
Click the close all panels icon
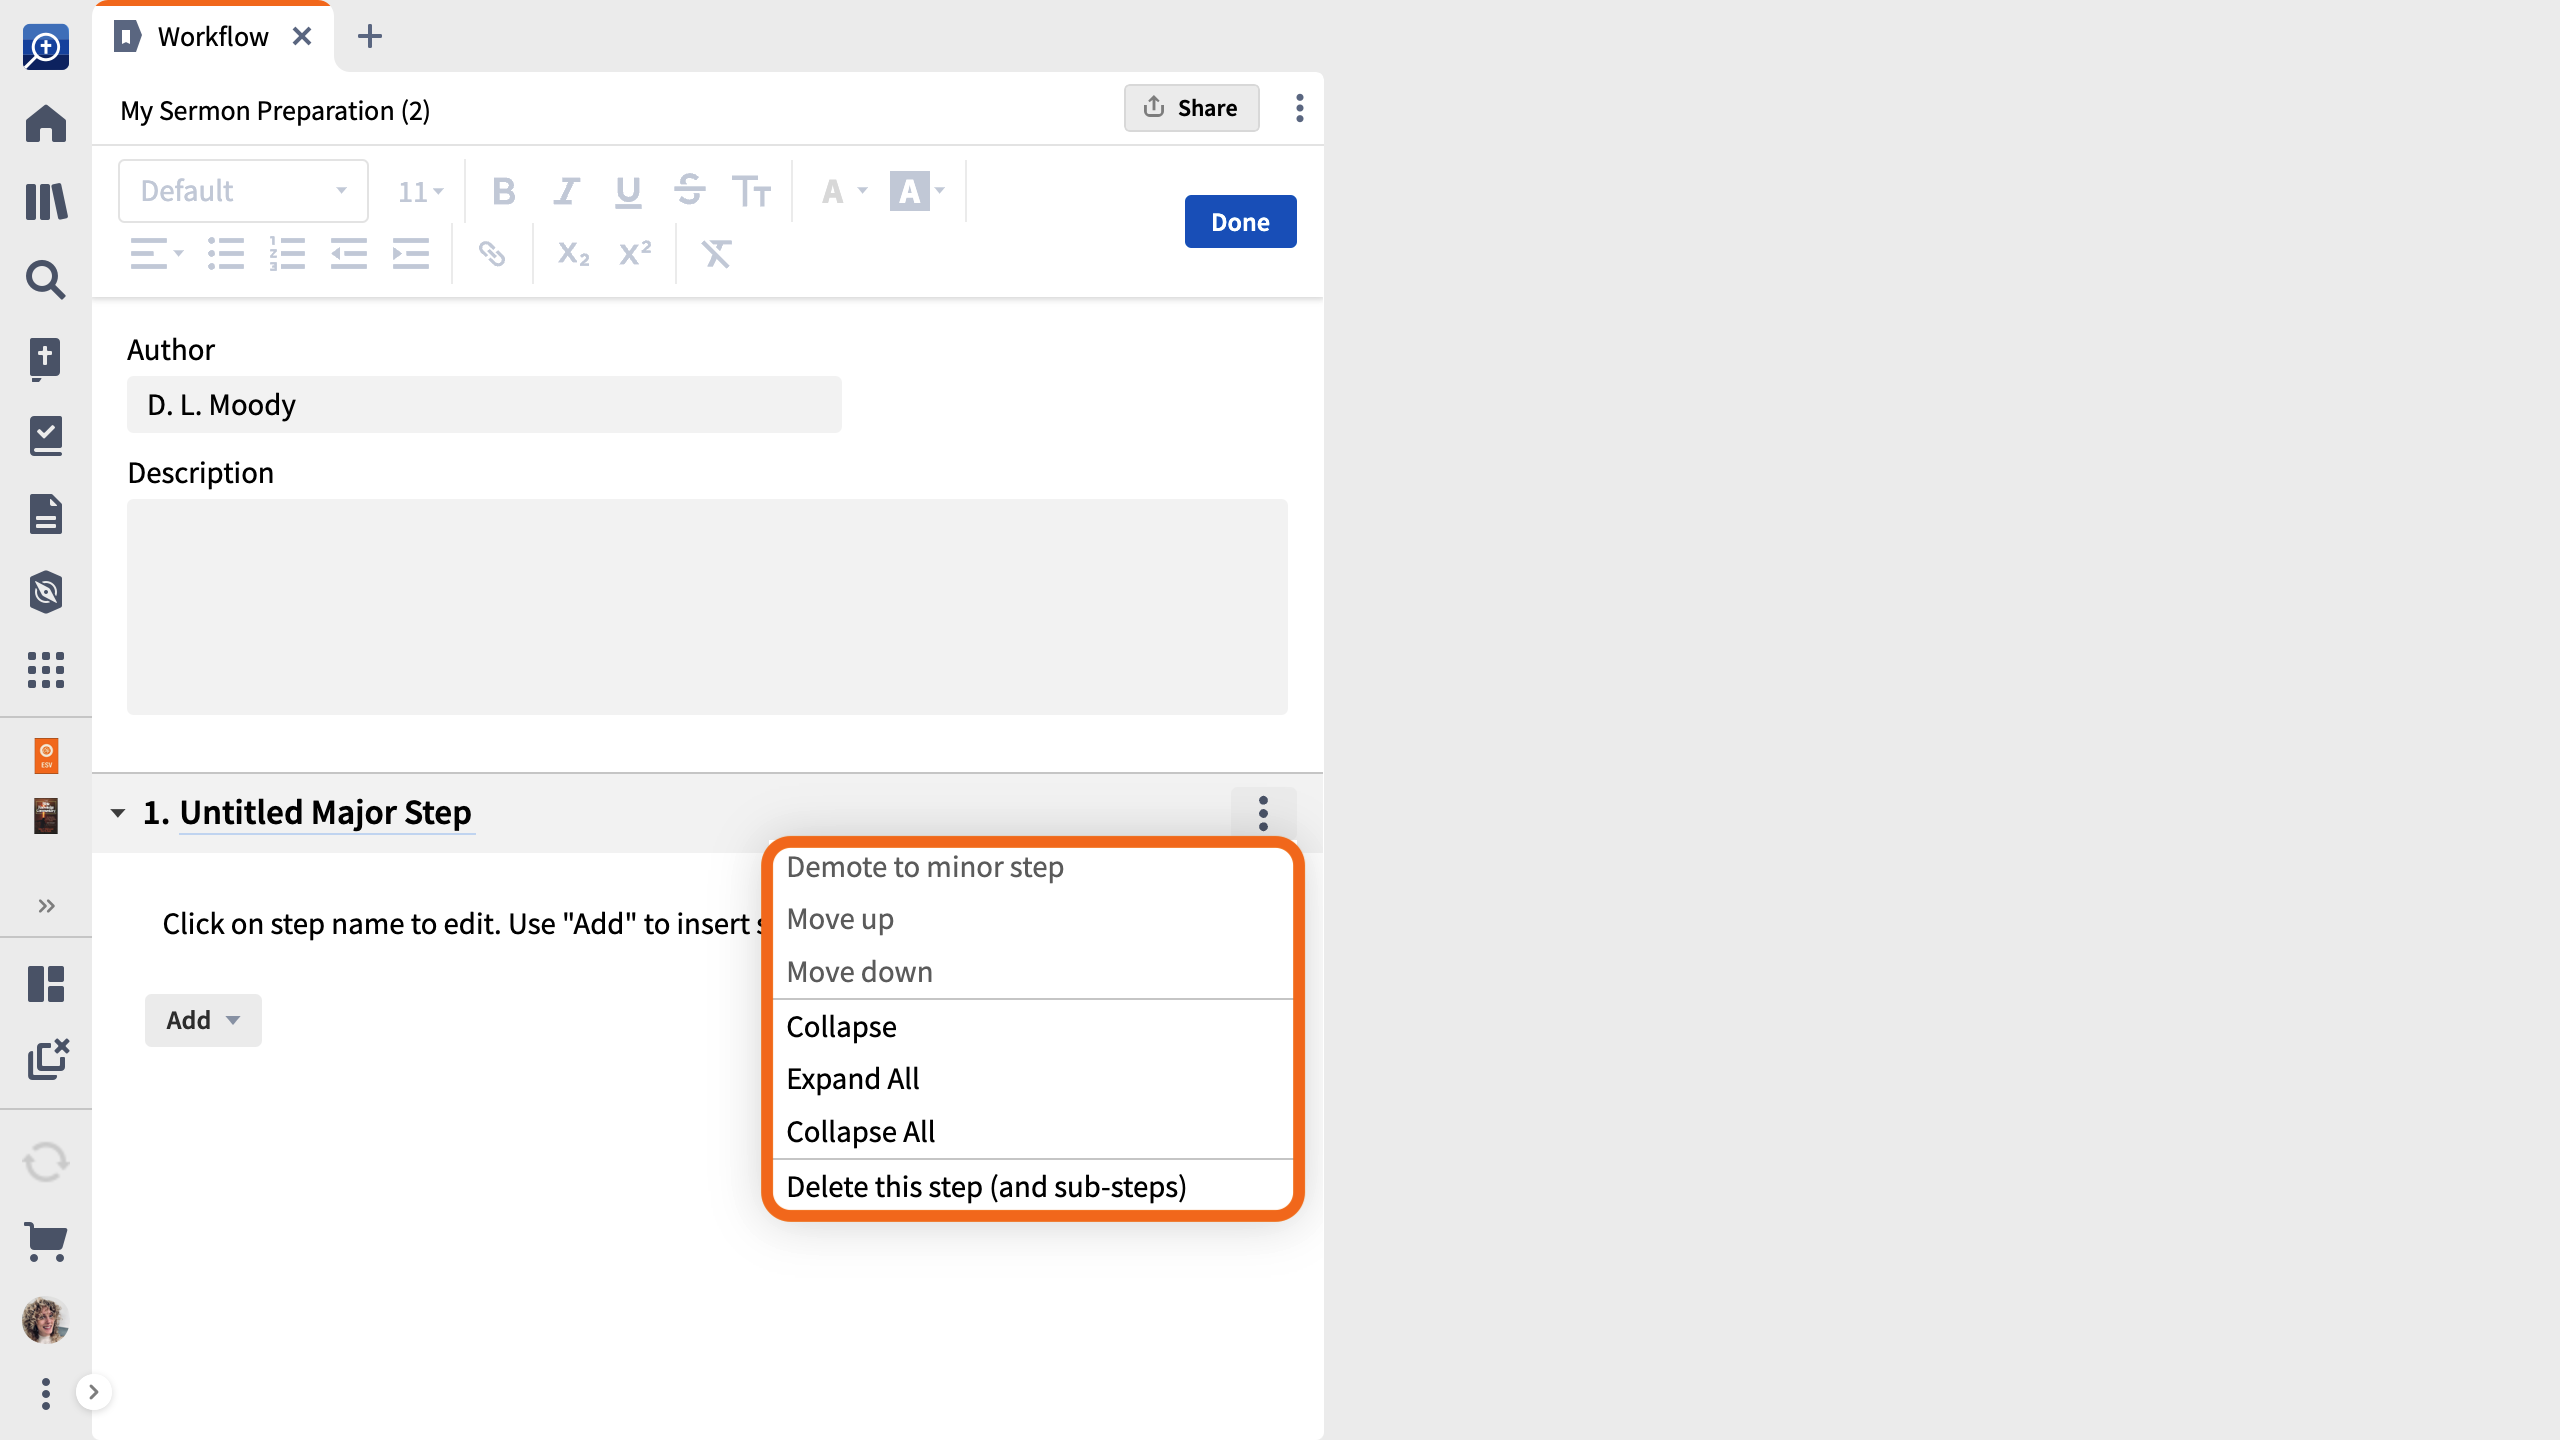coord(48,1059)
